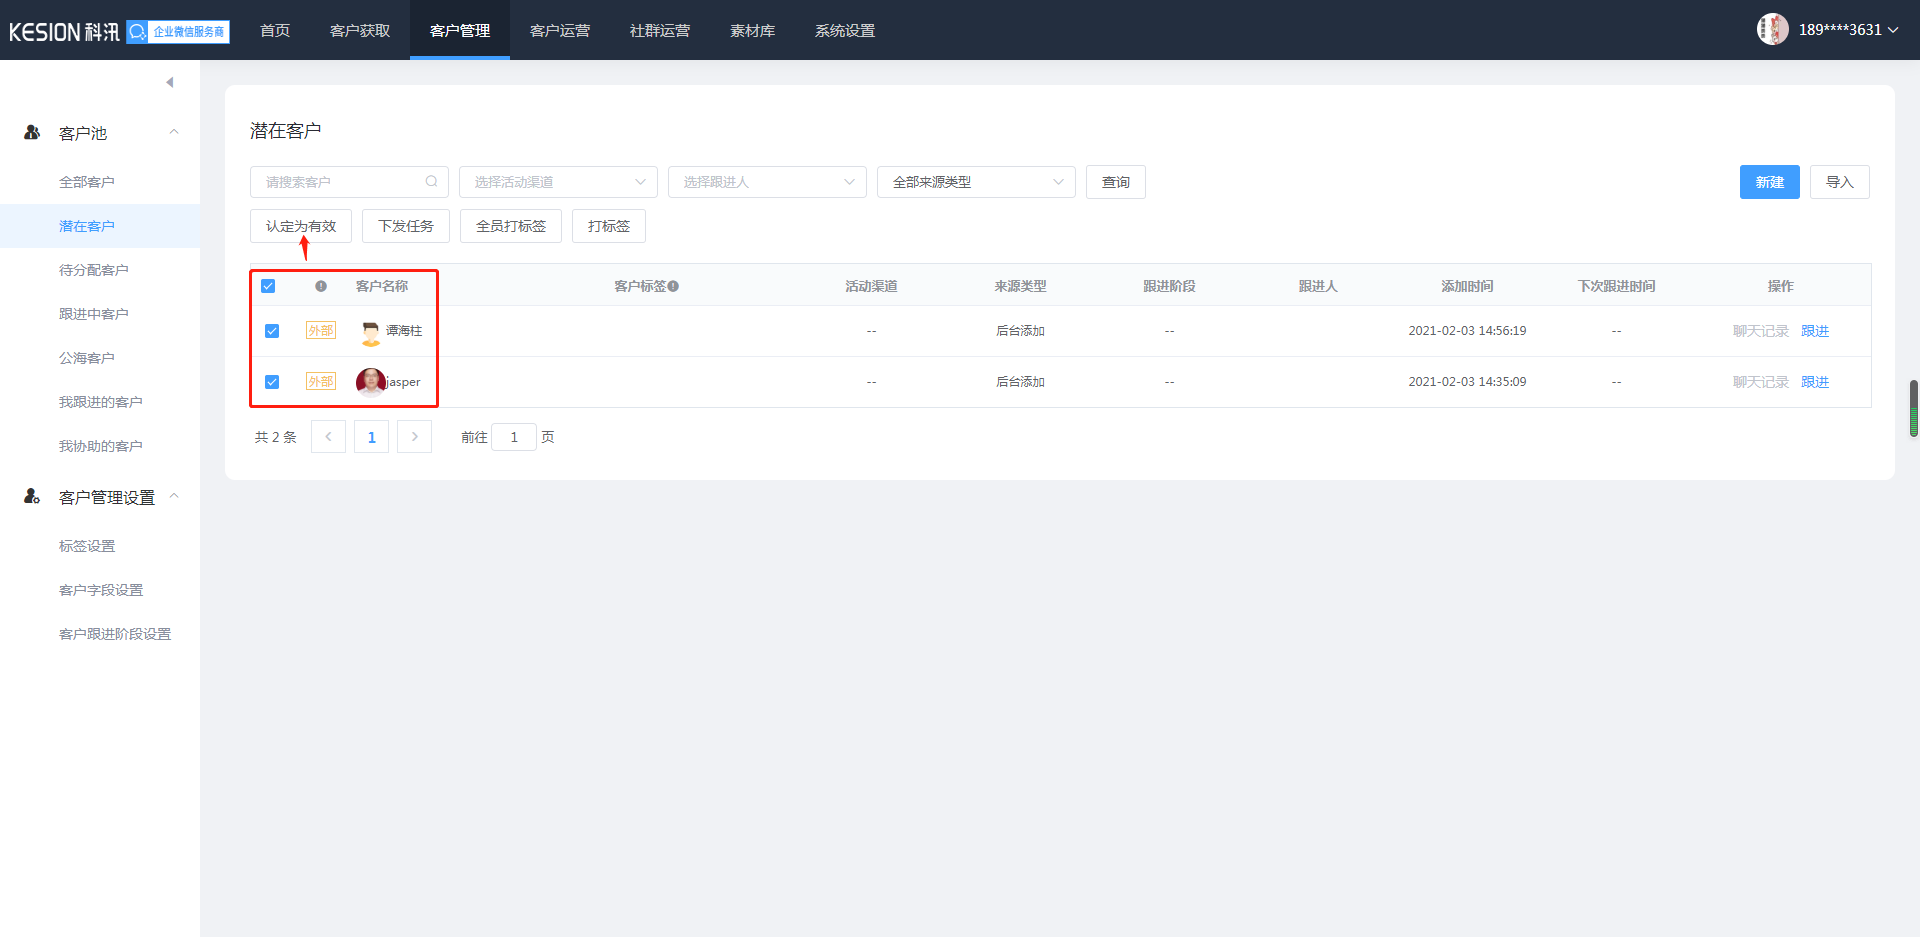This screenshot has width=1920, height=937.
Task: Collapse the left sidebar with triangle icon
Action: (x=170, y=82)
